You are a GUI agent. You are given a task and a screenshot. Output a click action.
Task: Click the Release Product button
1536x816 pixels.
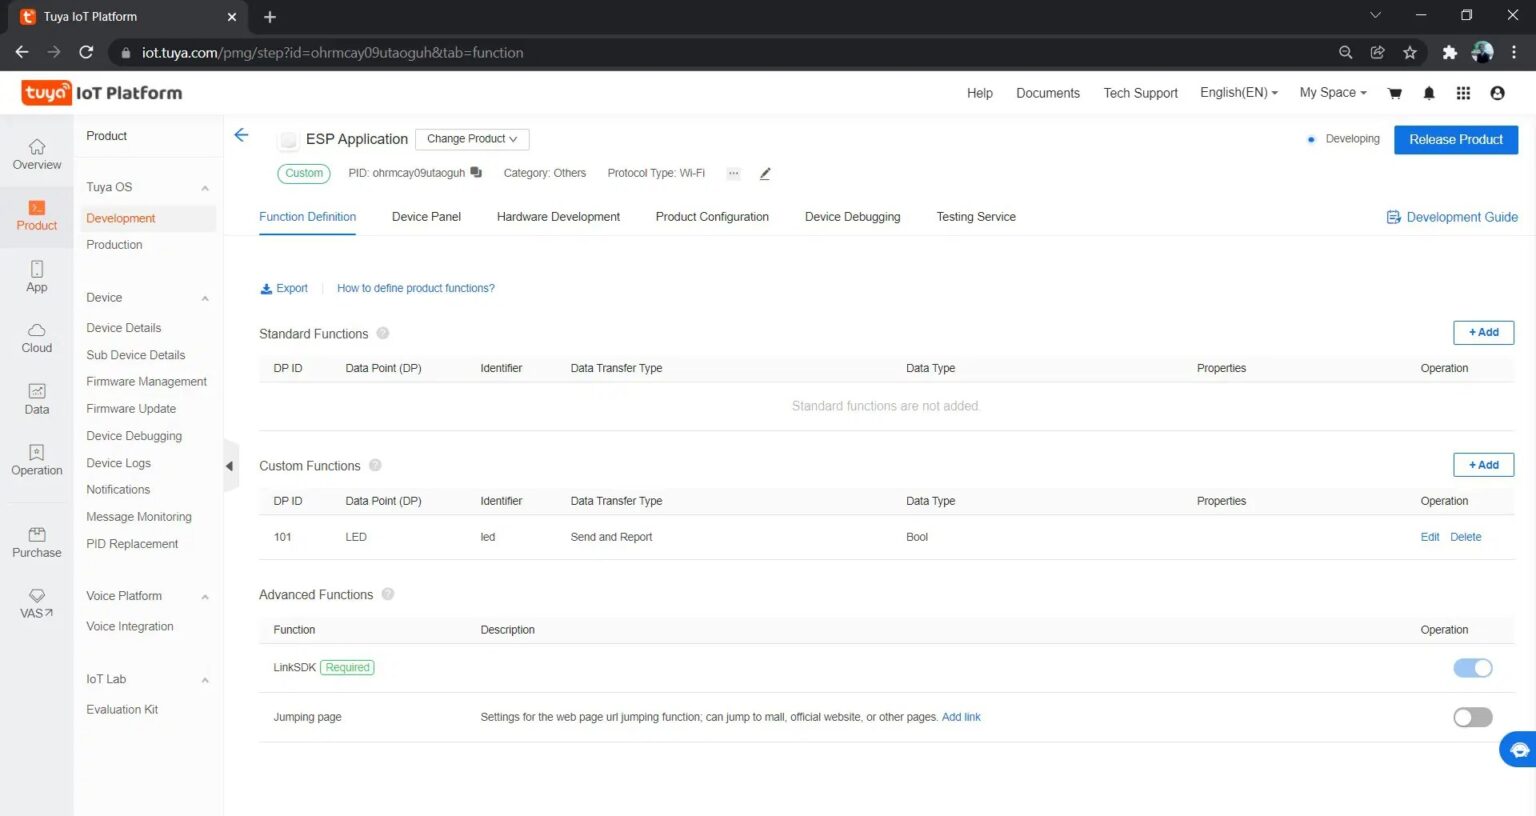click(x=1455, y=140)
